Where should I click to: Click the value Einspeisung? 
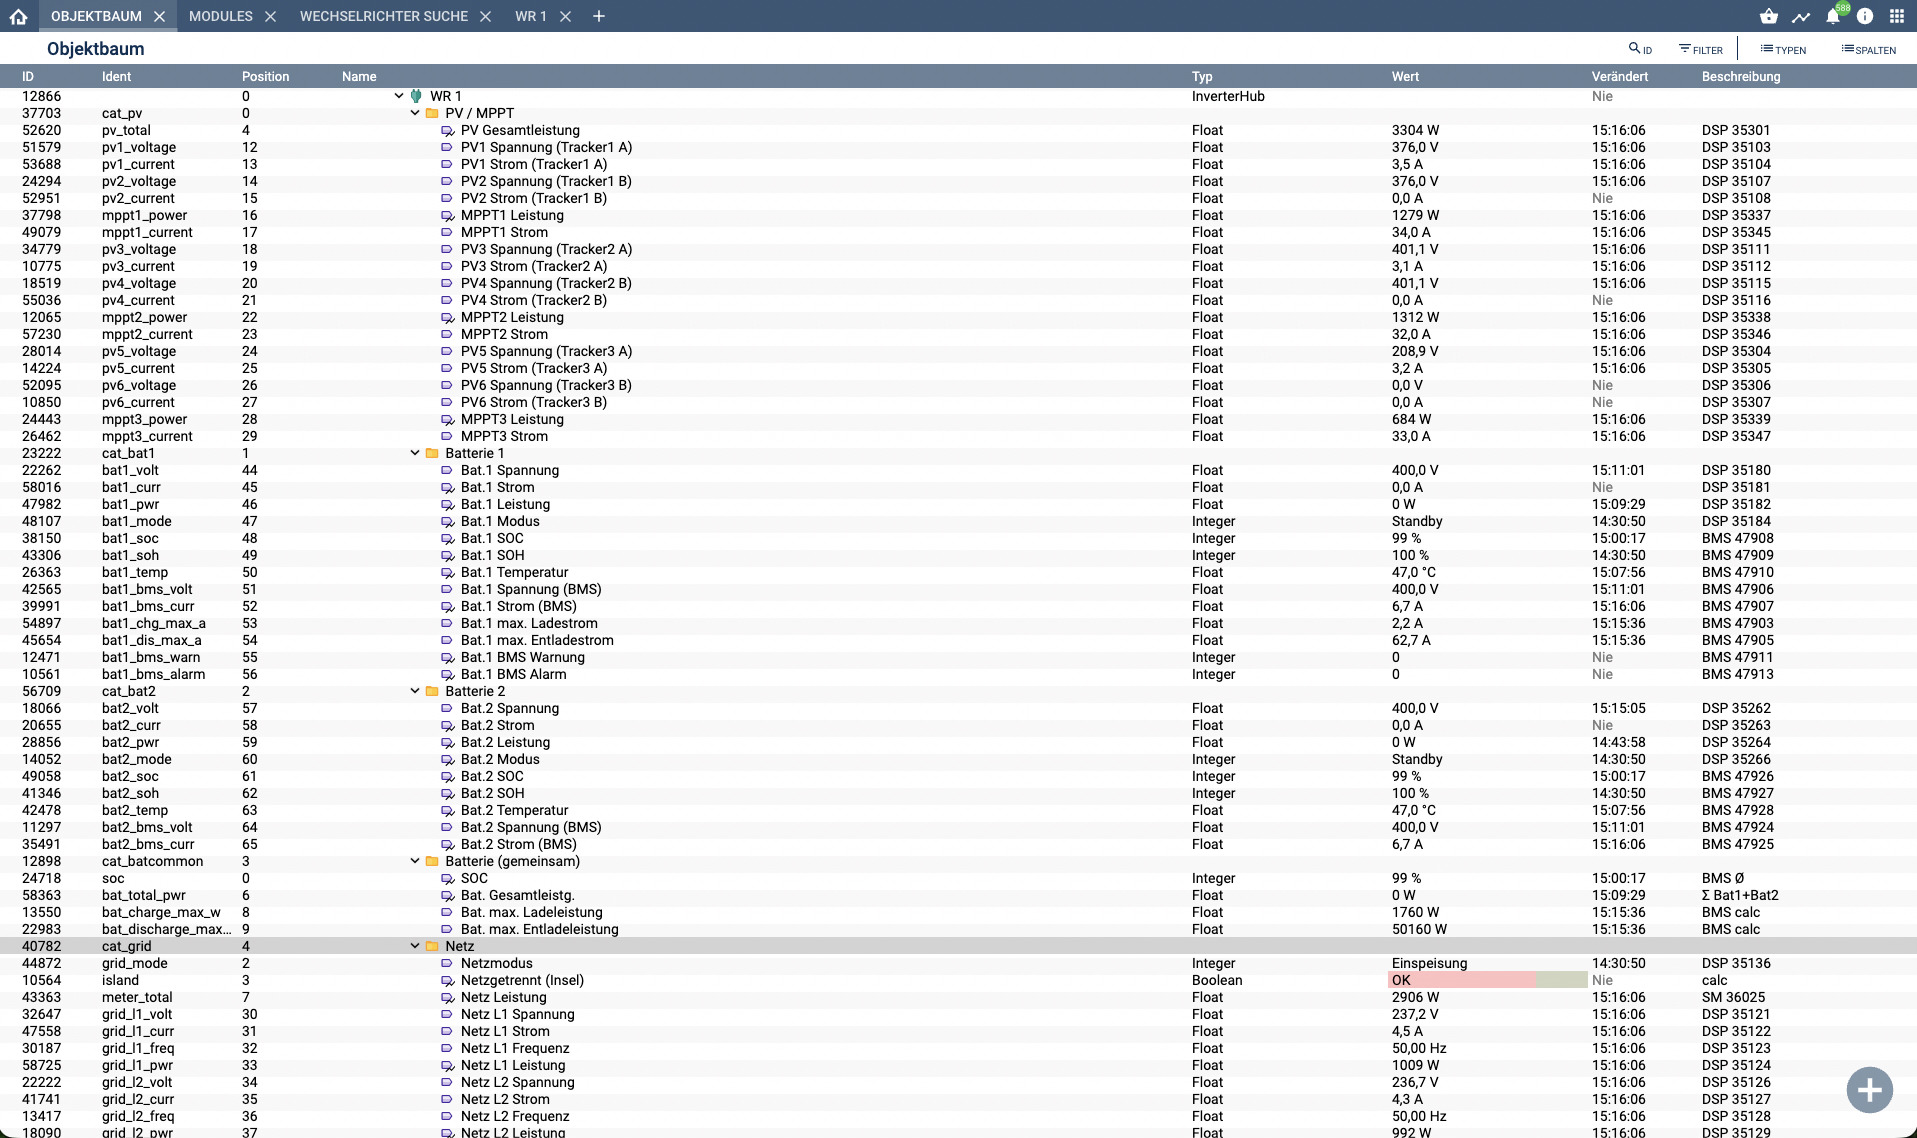1429,963
